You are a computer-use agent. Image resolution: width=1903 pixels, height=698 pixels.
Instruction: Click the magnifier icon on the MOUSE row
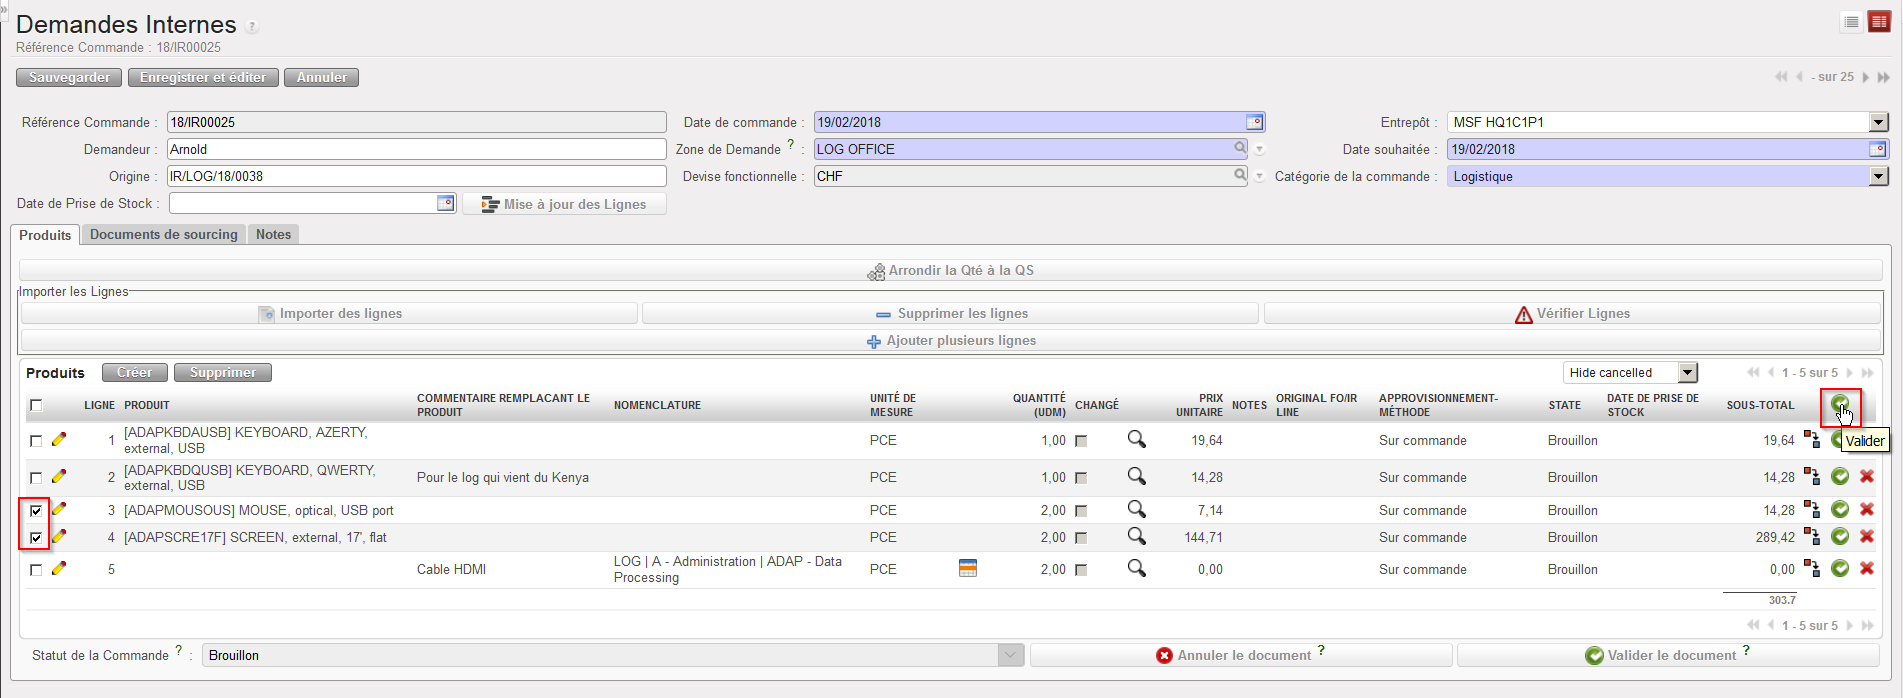pyautogui.click(x=1136, y=510)
